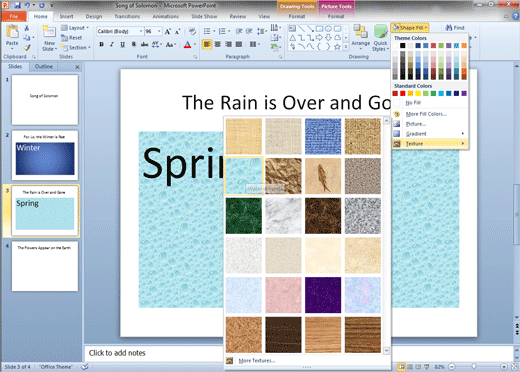
Task: Open the File tab
Action: pos(14,16)
